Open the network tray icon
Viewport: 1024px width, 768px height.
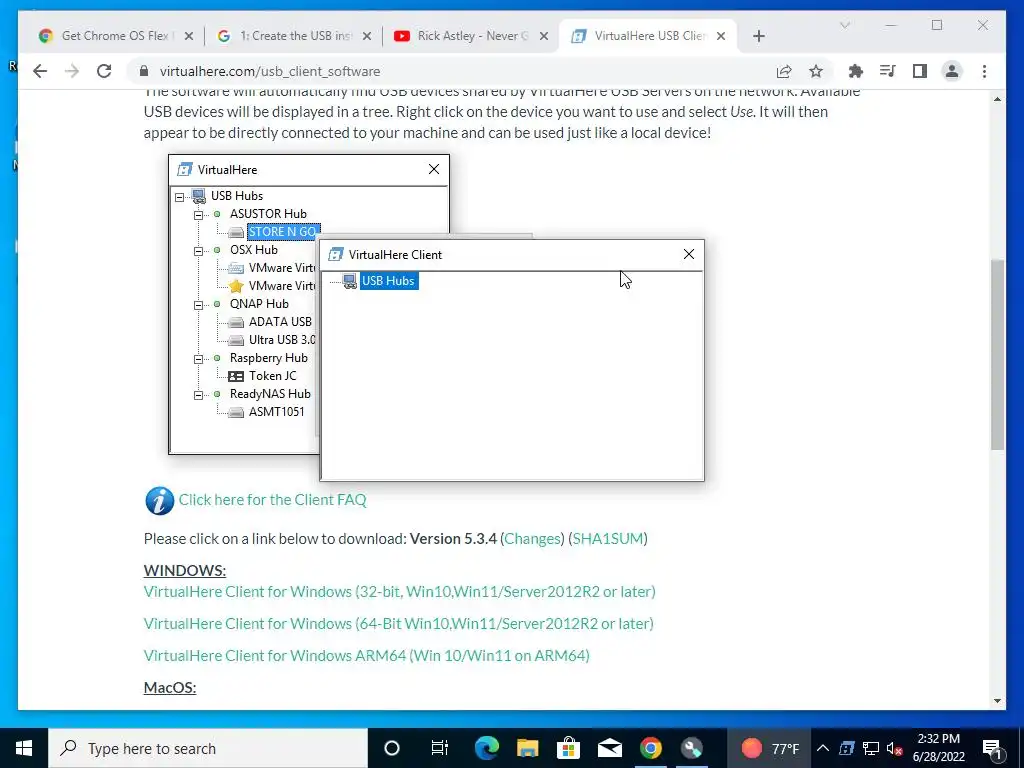[x=871, y=748]
